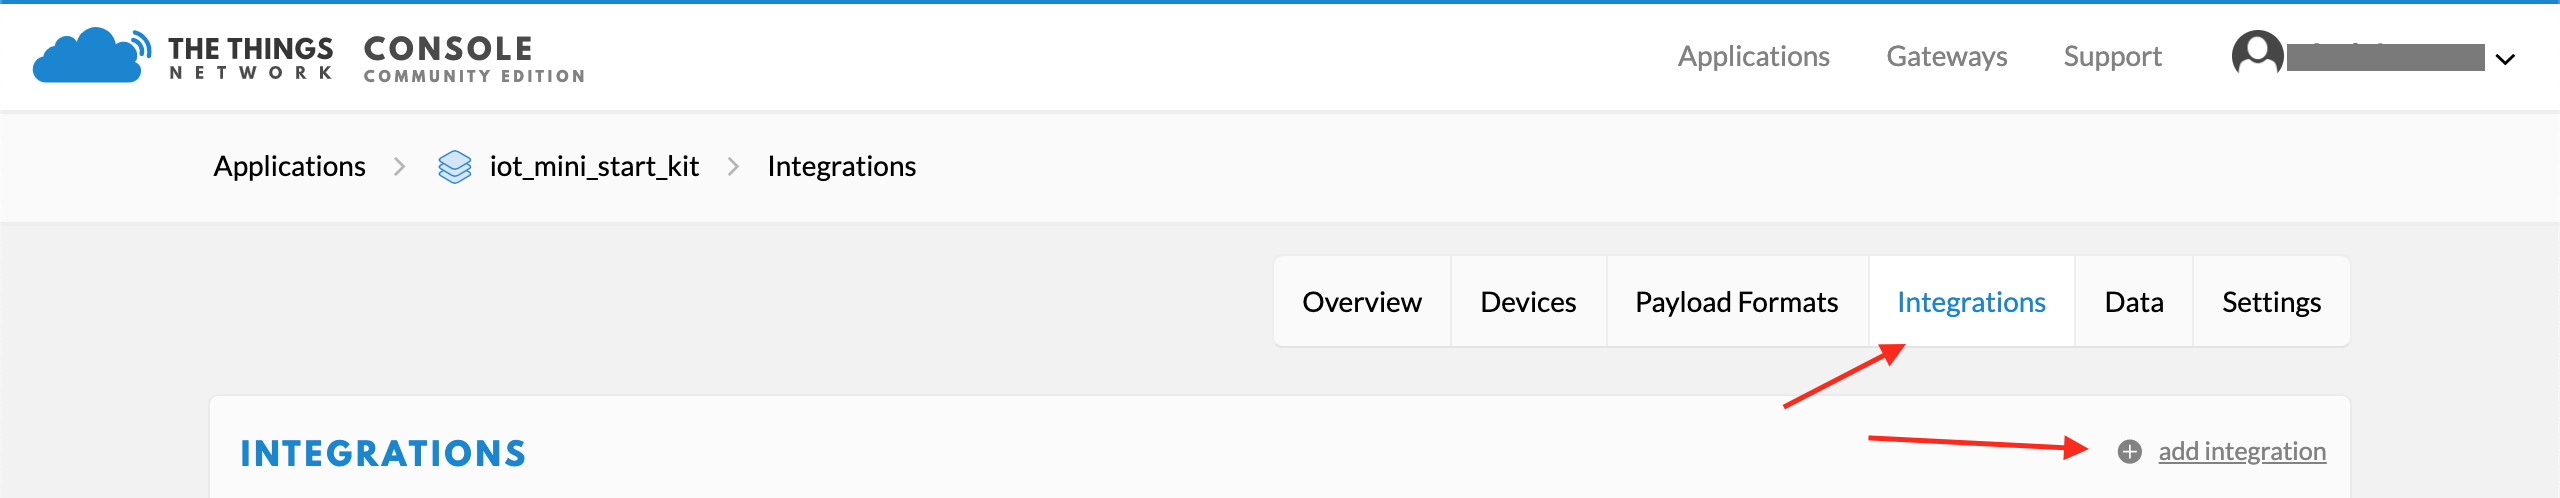Image resolution: width=2560 pixels, height=498 pixels.
Task: Select the Integrations tab
Action: (x=1971, y=302)
